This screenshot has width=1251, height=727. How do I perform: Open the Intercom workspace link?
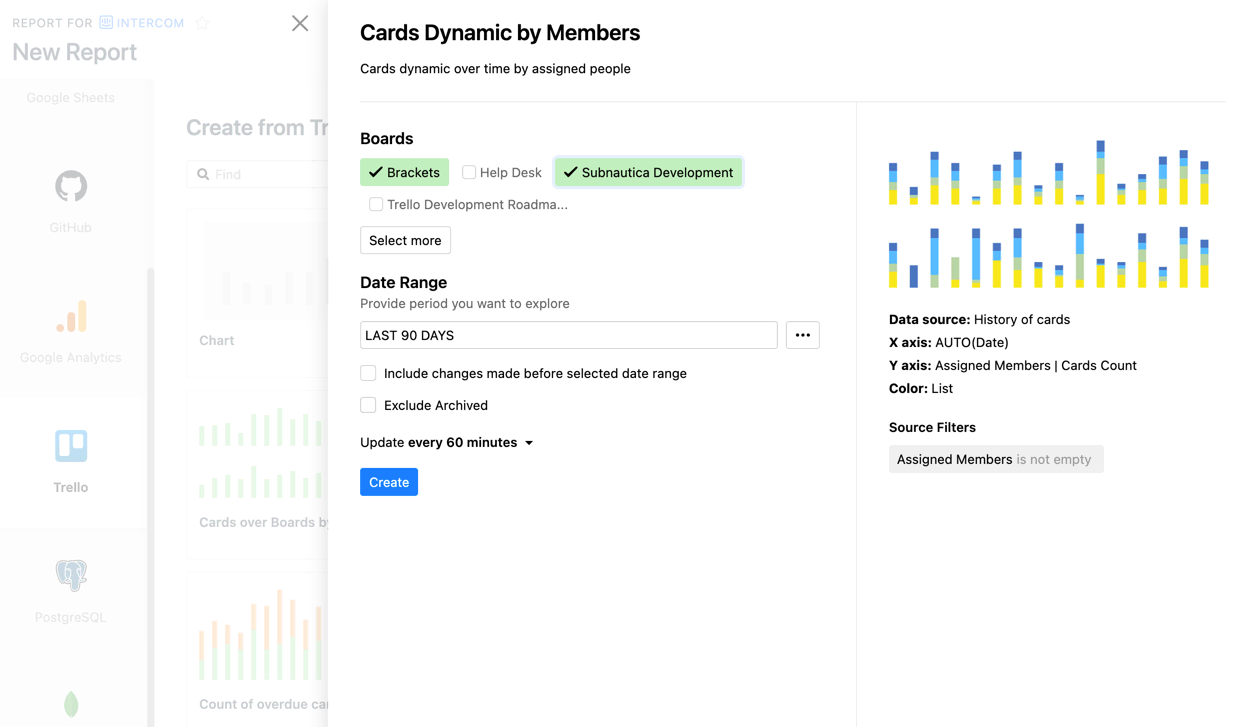click(x=142, y=23)
